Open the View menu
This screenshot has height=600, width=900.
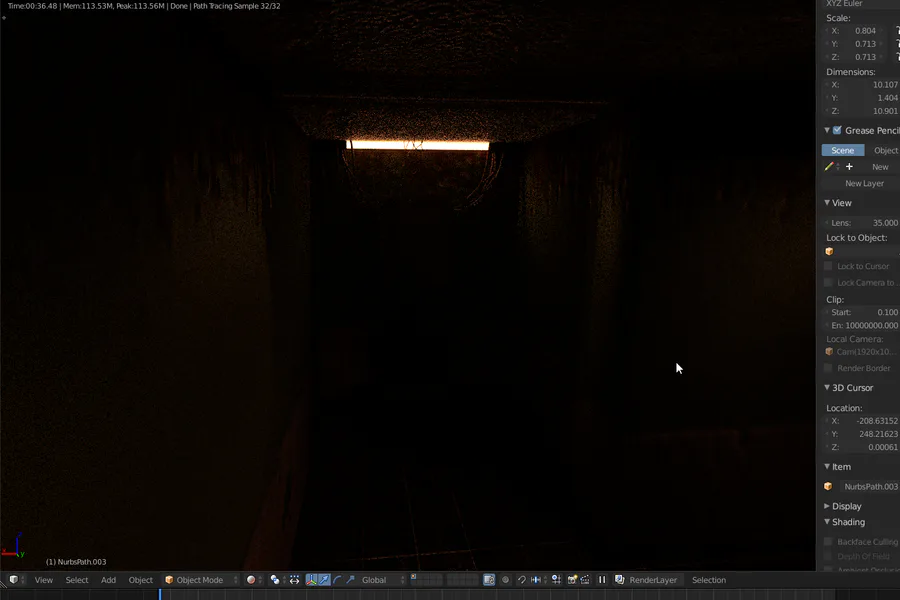click(44, 580)
